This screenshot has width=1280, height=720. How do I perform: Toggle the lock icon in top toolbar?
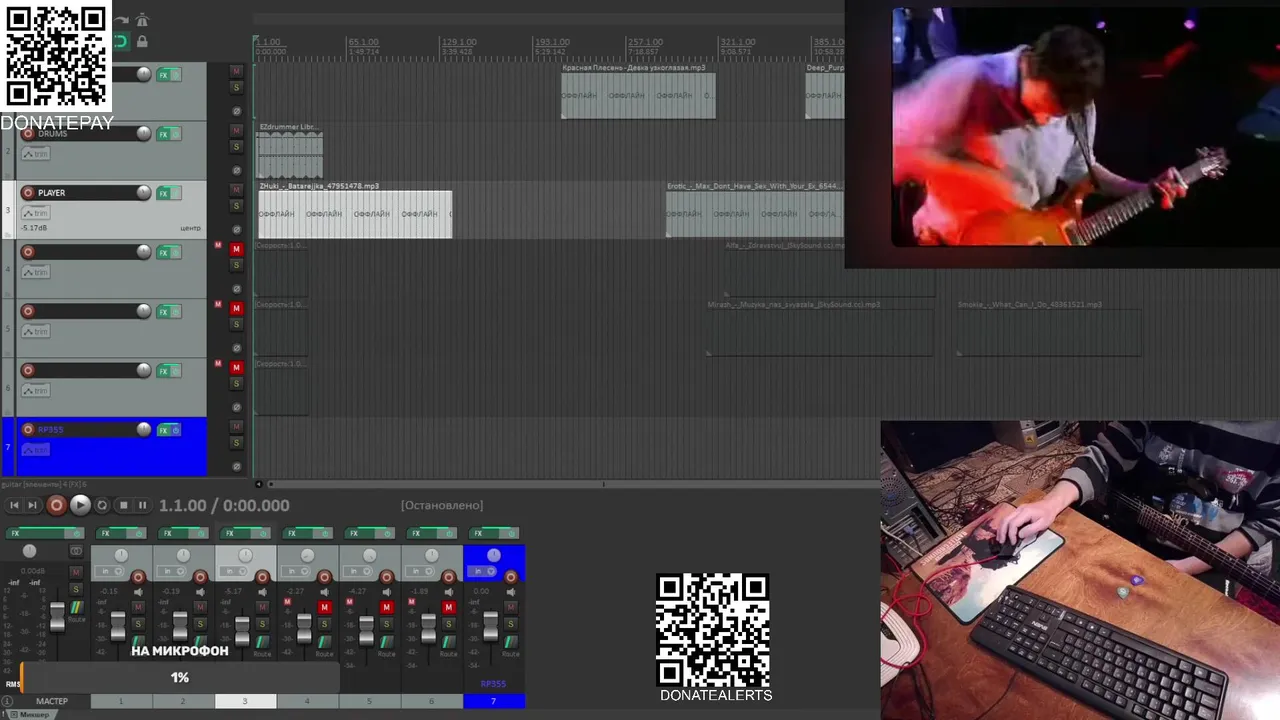(x=142, y=42)
